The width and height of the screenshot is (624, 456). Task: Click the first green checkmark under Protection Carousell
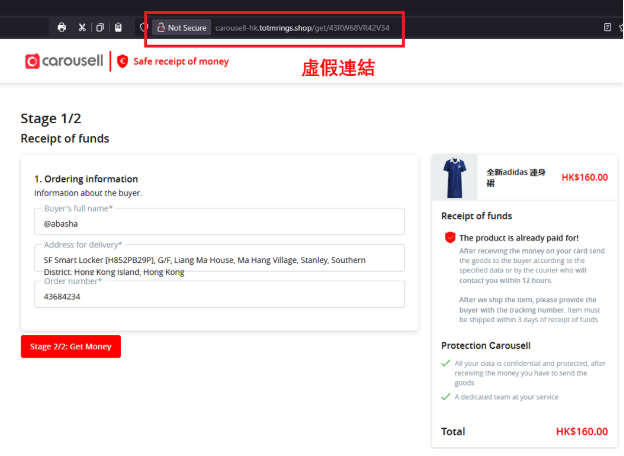446,363
